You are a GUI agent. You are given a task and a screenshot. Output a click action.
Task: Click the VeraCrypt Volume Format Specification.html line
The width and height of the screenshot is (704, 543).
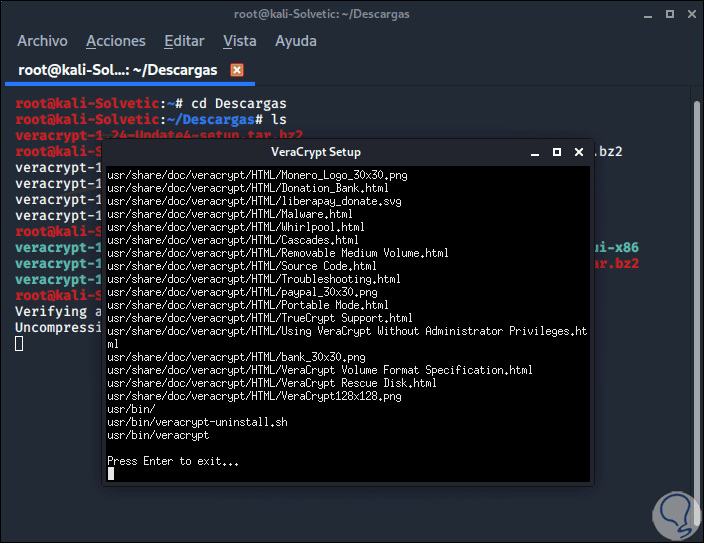click(x=320, y=371)
